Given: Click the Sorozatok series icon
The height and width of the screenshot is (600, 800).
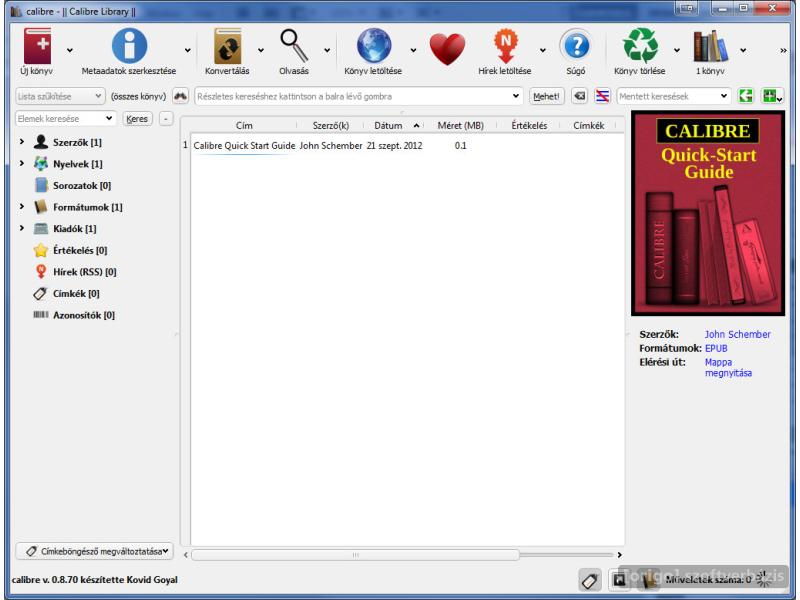Looking at the screenshot, I should [41, 185].
